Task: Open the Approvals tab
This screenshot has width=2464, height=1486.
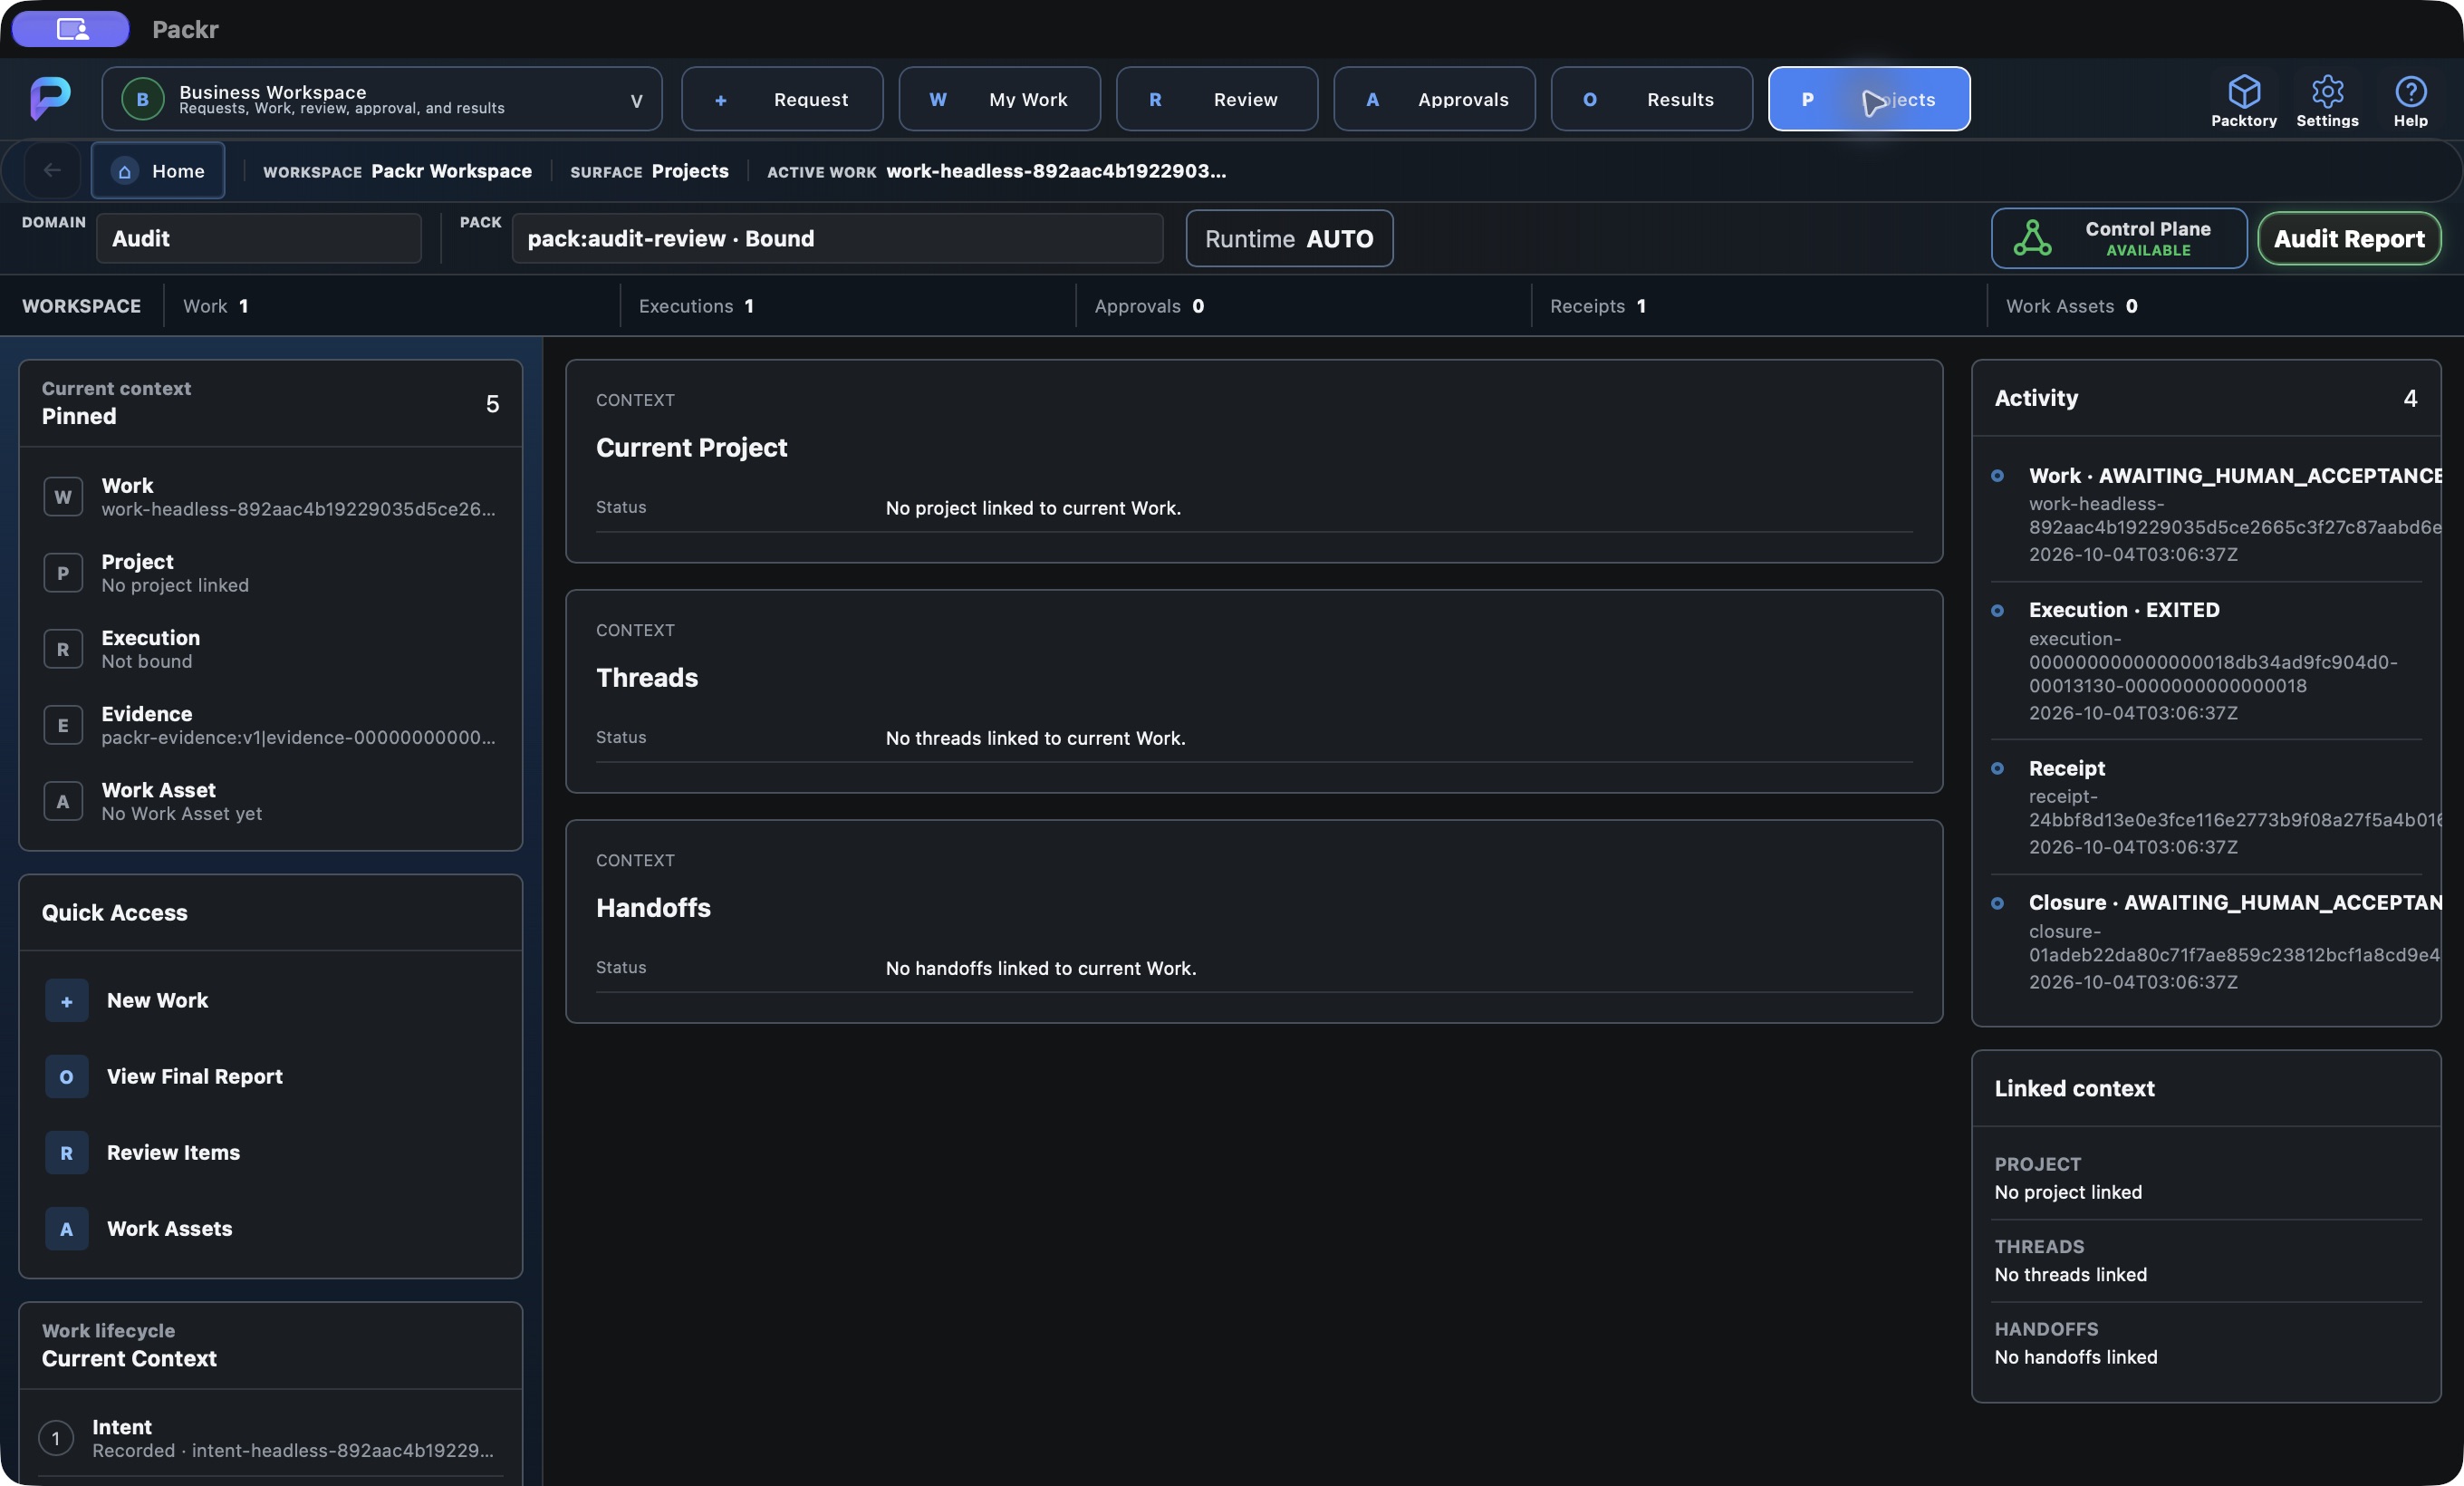Action: pos(1434,99)
